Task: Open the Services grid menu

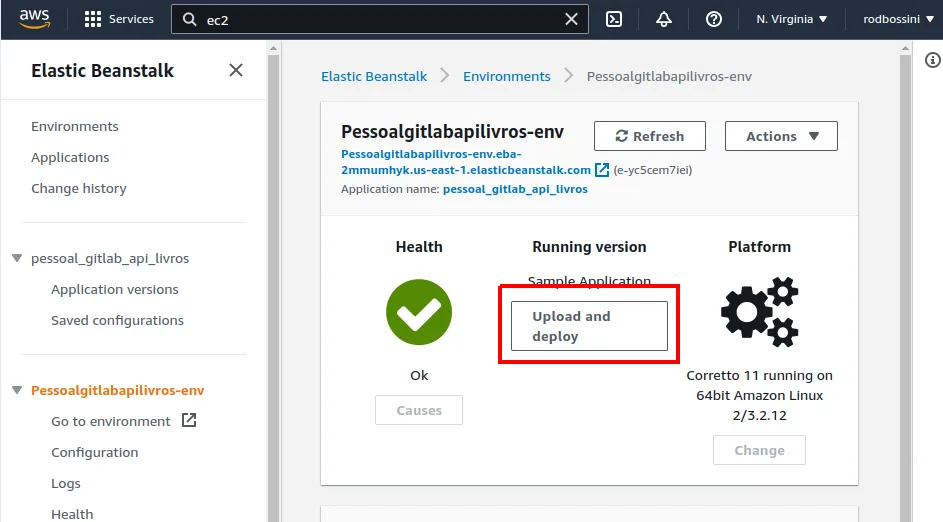Action: click(x=93, y=19)
